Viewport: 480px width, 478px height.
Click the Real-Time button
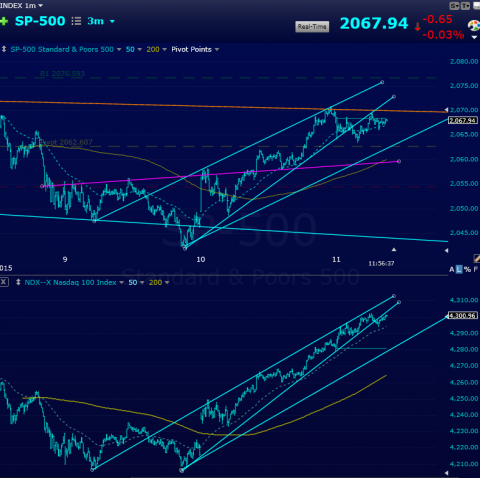pos(312,27)
